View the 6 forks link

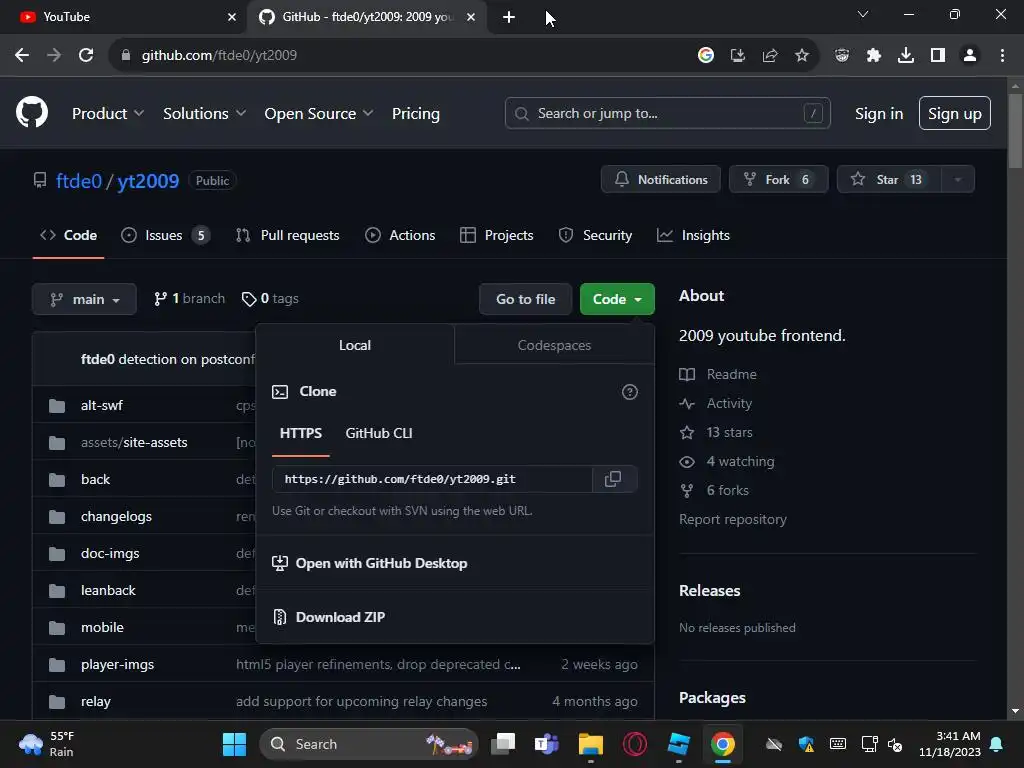[714, 490]
